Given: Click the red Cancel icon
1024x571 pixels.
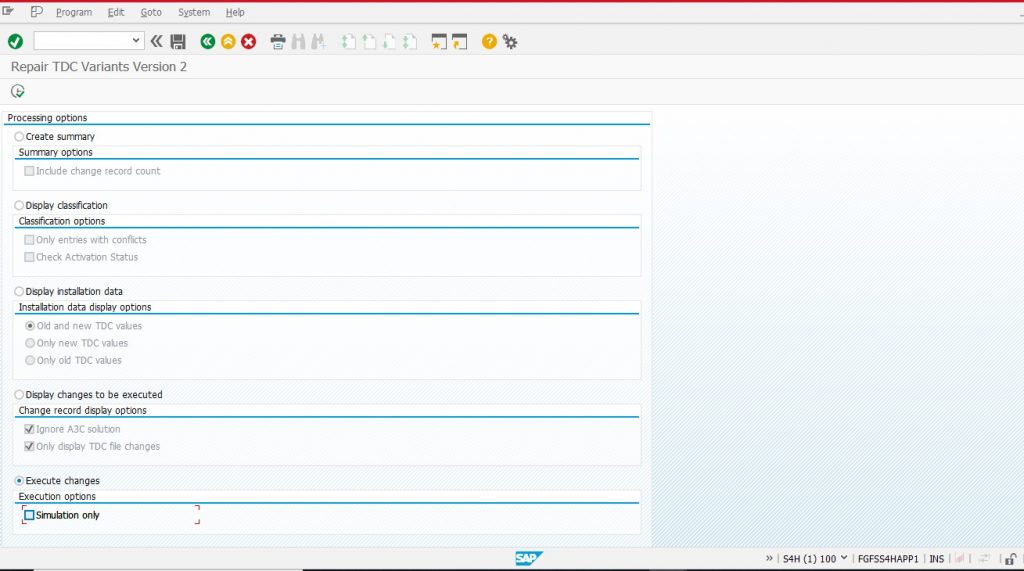Looking at the screenshot, I should click(x=248, y=42).
